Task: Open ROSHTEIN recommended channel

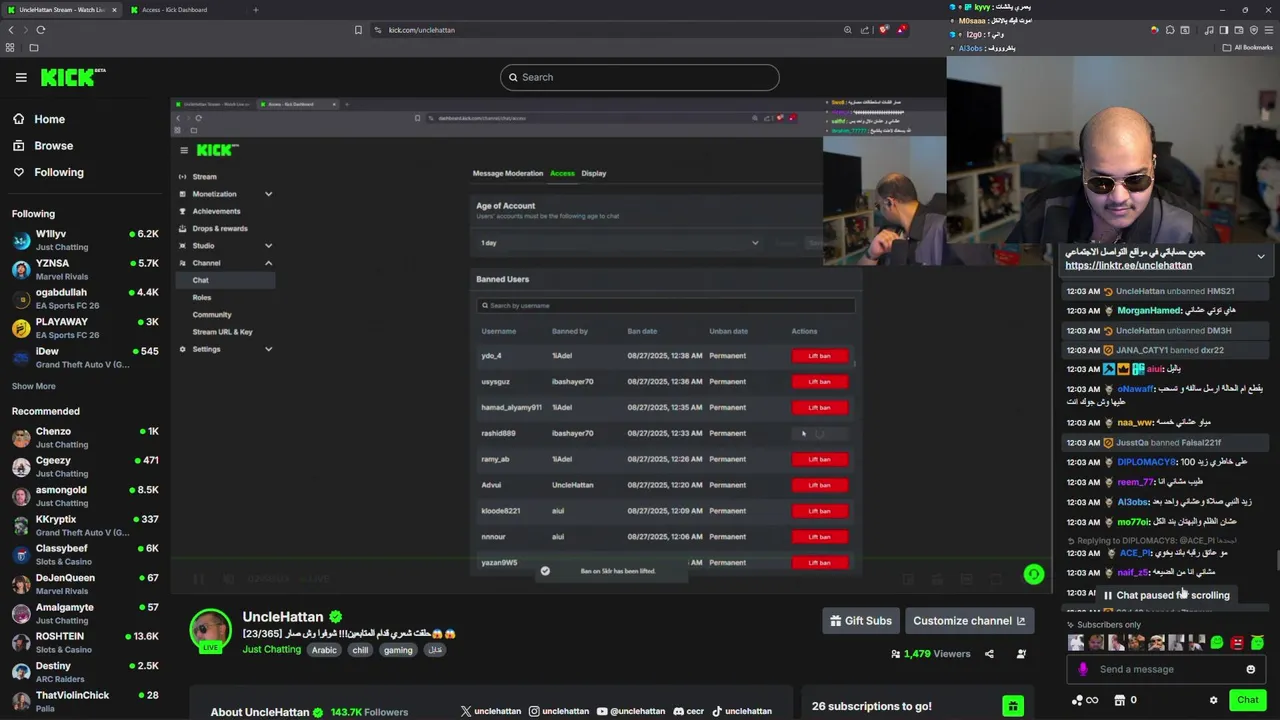Action: [x=85, y=642]
